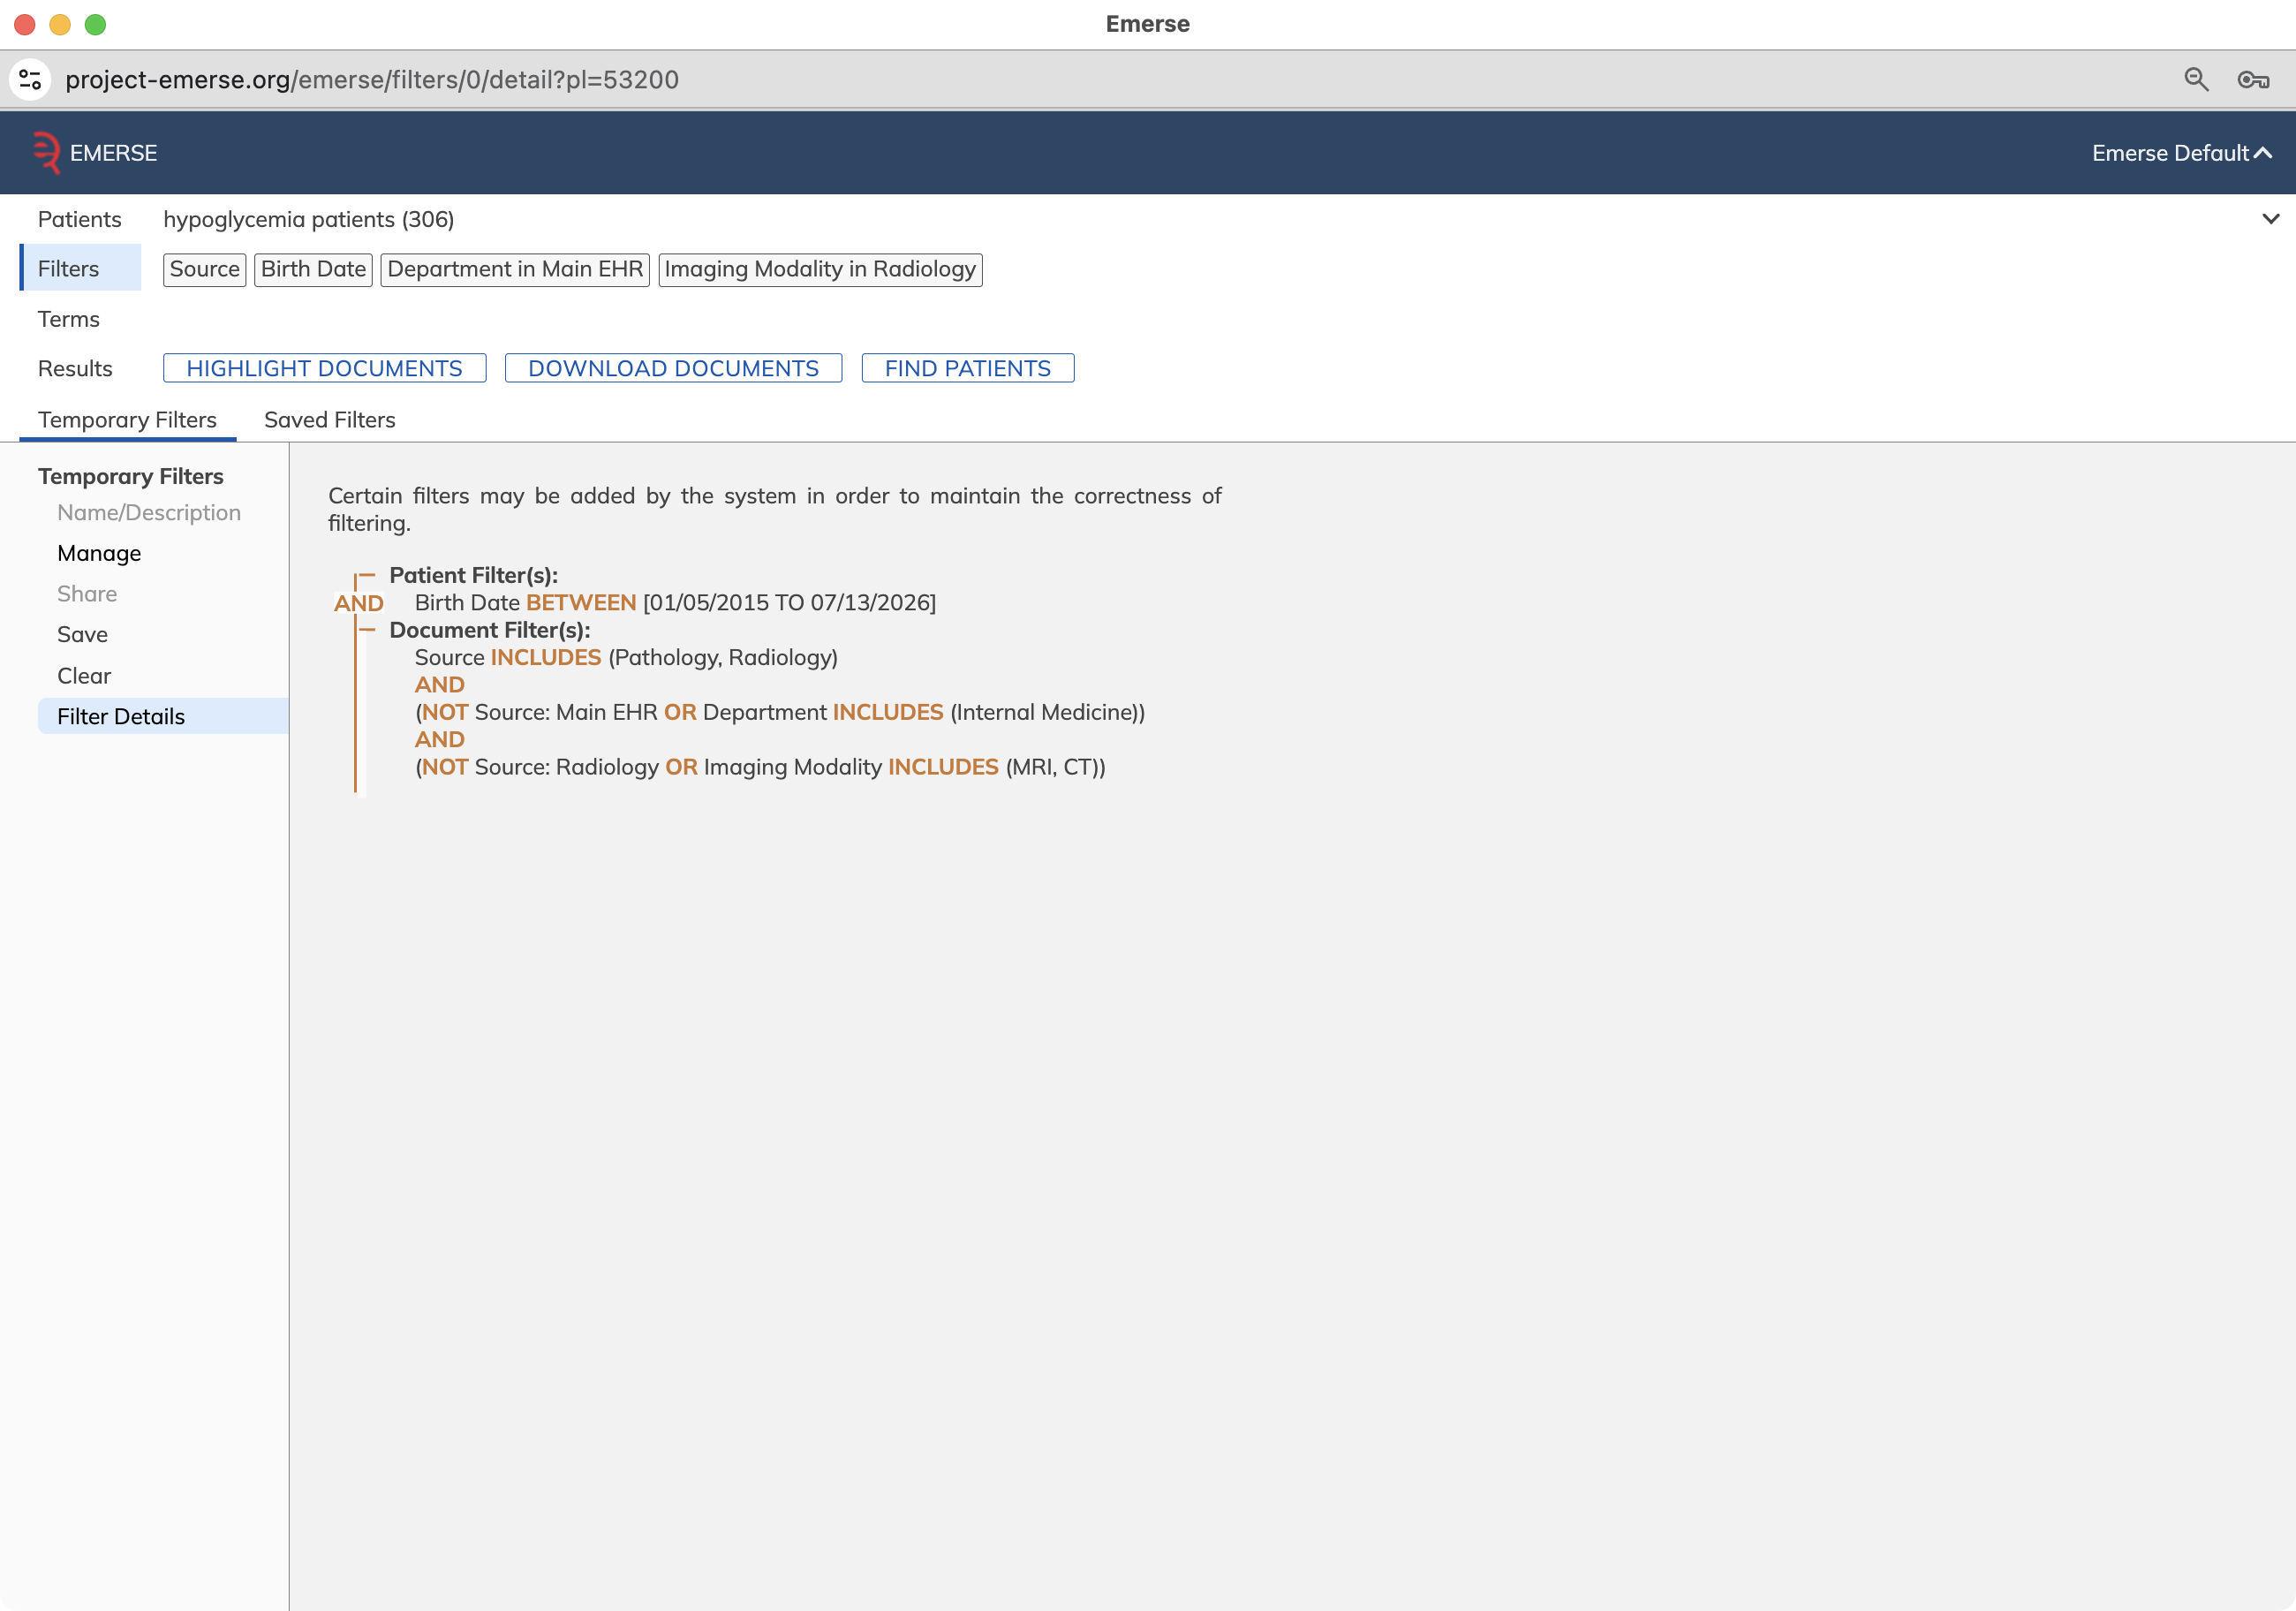Viewport: 2296px width, 1611px height.
Task: Click the Birth Date filter chip
Action: click(313, 269)
